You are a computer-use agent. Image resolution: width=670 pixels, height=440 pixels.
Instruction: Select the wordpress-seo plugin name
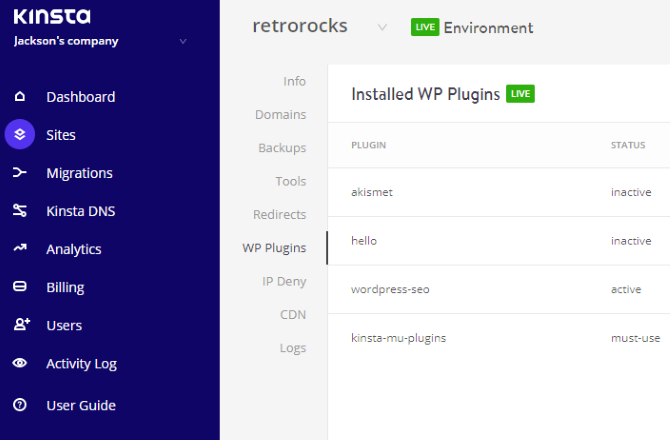pos(390,290)
